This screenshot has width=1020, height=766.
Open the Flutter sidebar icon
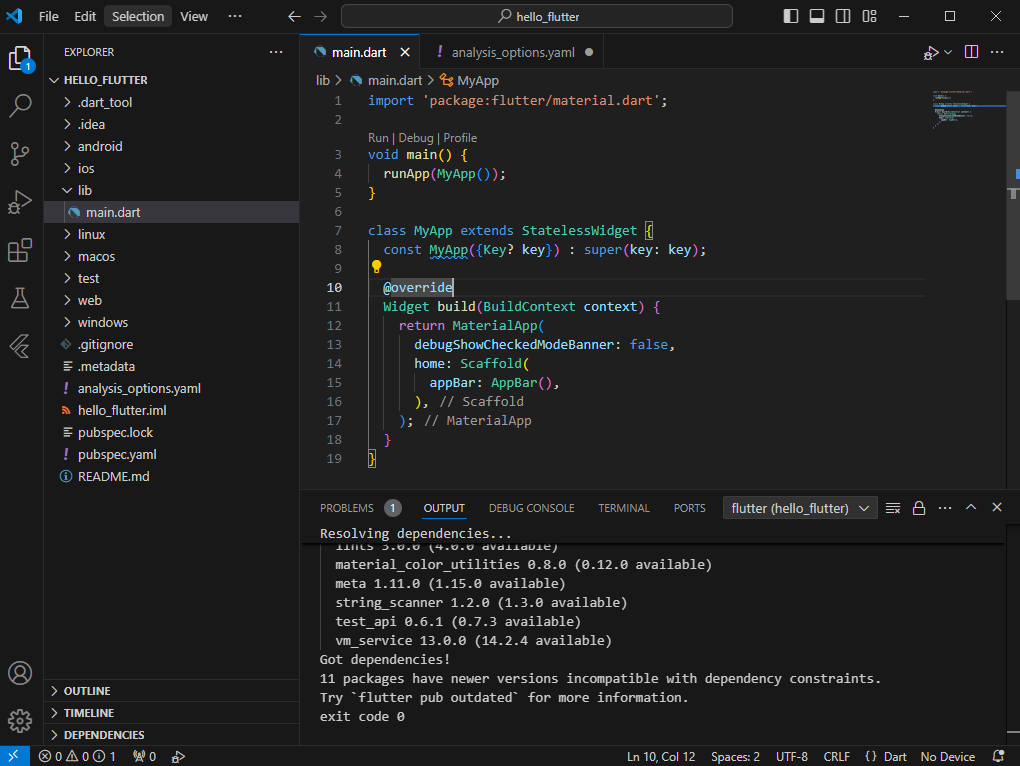tap(20, 346)
